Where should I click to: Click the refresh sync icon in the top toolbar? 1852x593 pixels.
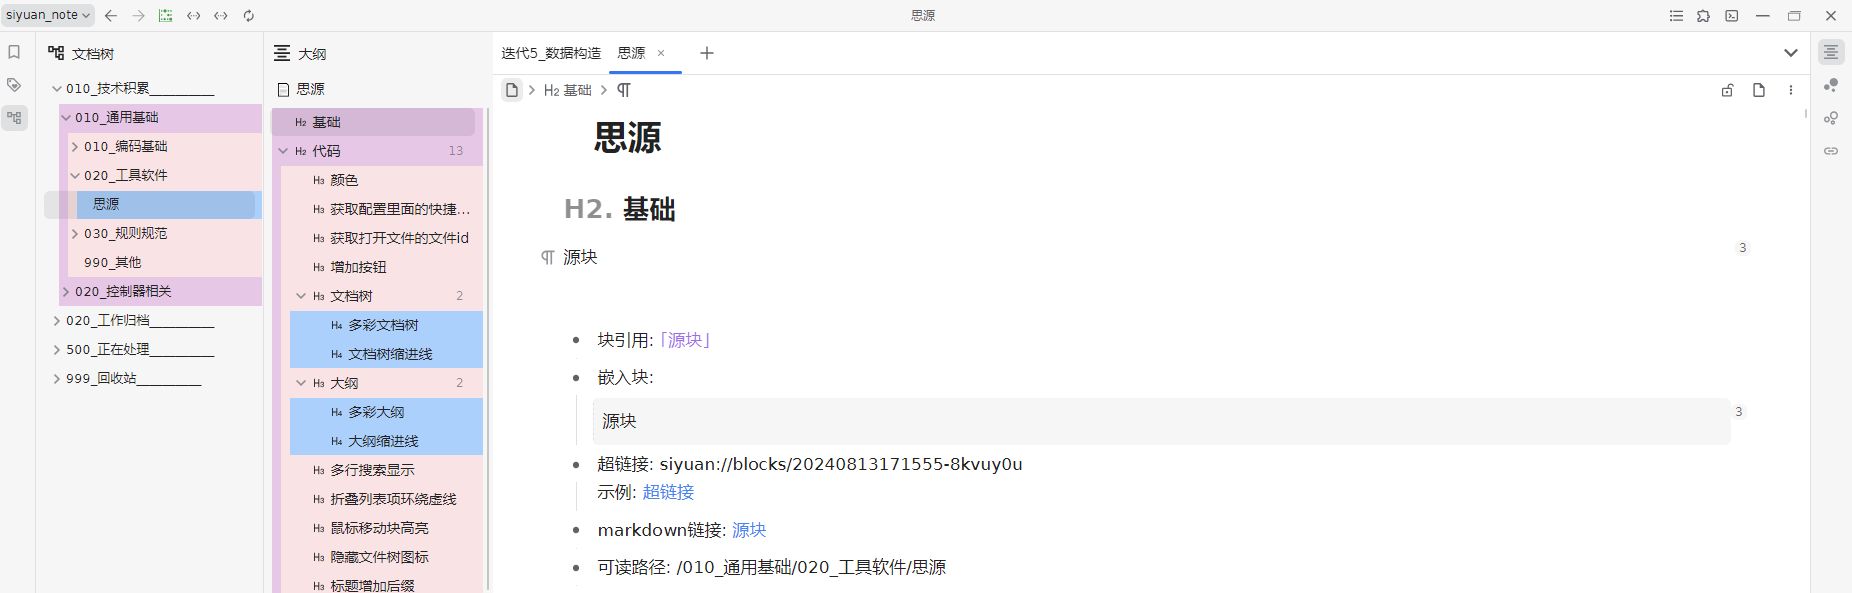tap(248, 15)
